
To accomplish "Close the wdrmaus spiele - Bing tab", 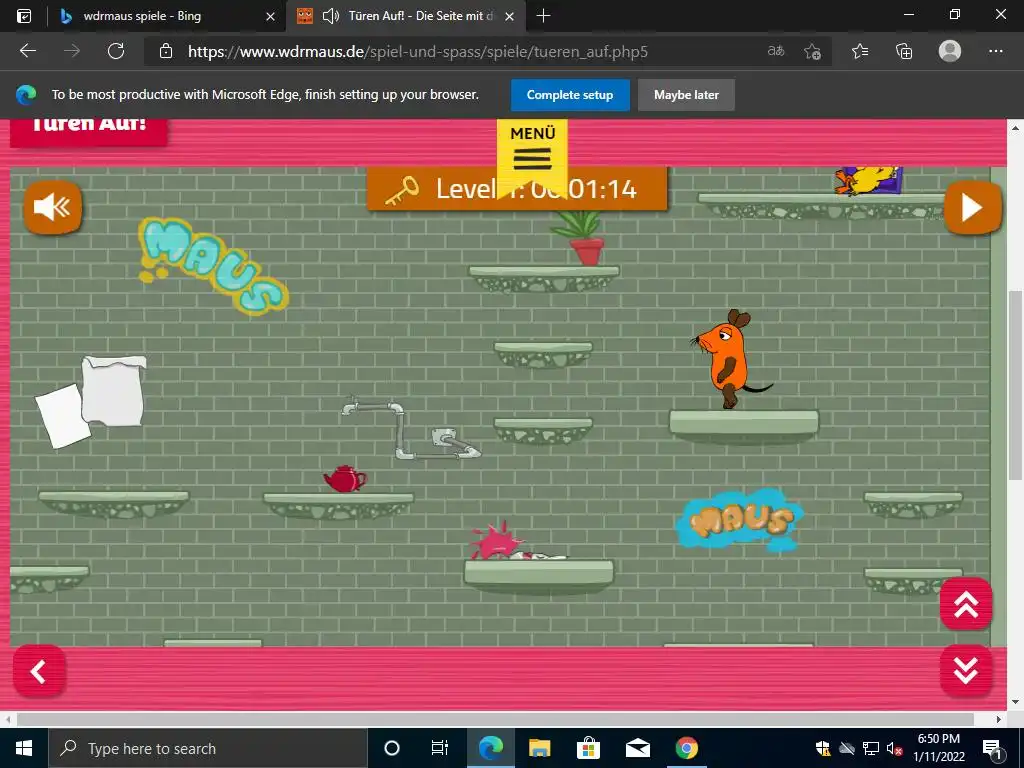I will pyautogui.click(x=270, y=16).
